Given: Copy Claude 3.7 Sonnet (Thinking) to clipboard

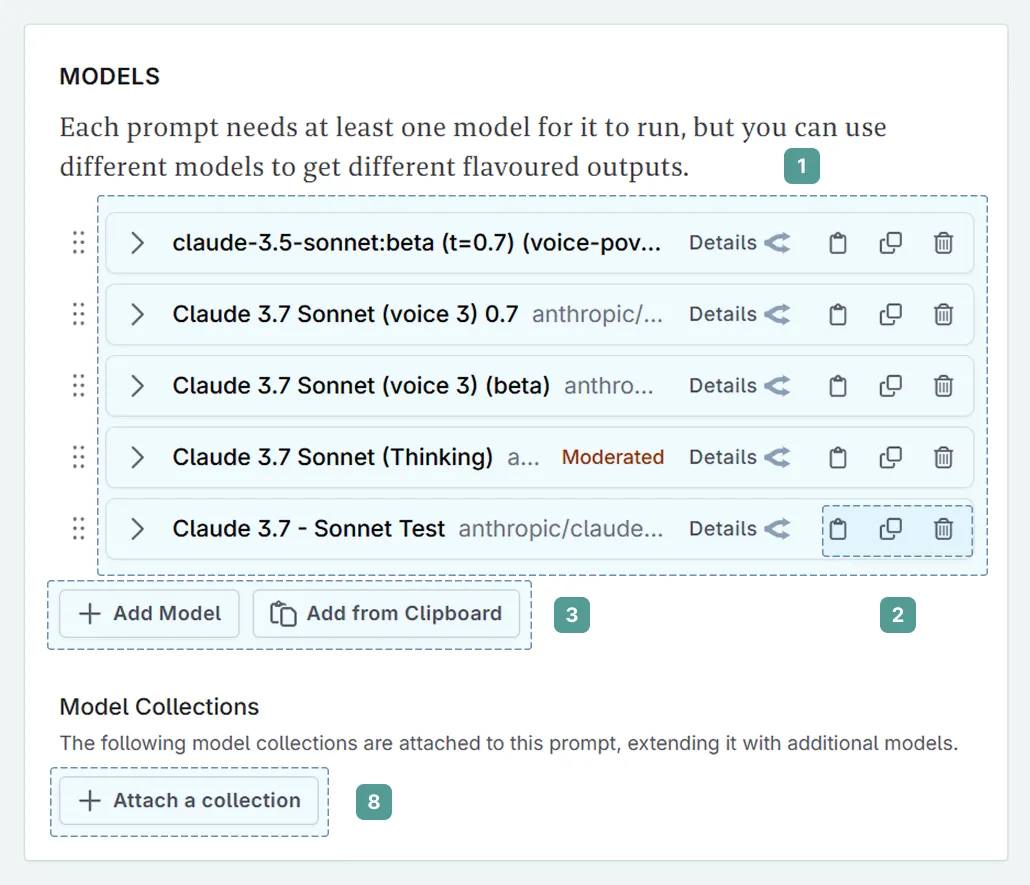Looking at the screenshot, I should [x=838, y=457].
